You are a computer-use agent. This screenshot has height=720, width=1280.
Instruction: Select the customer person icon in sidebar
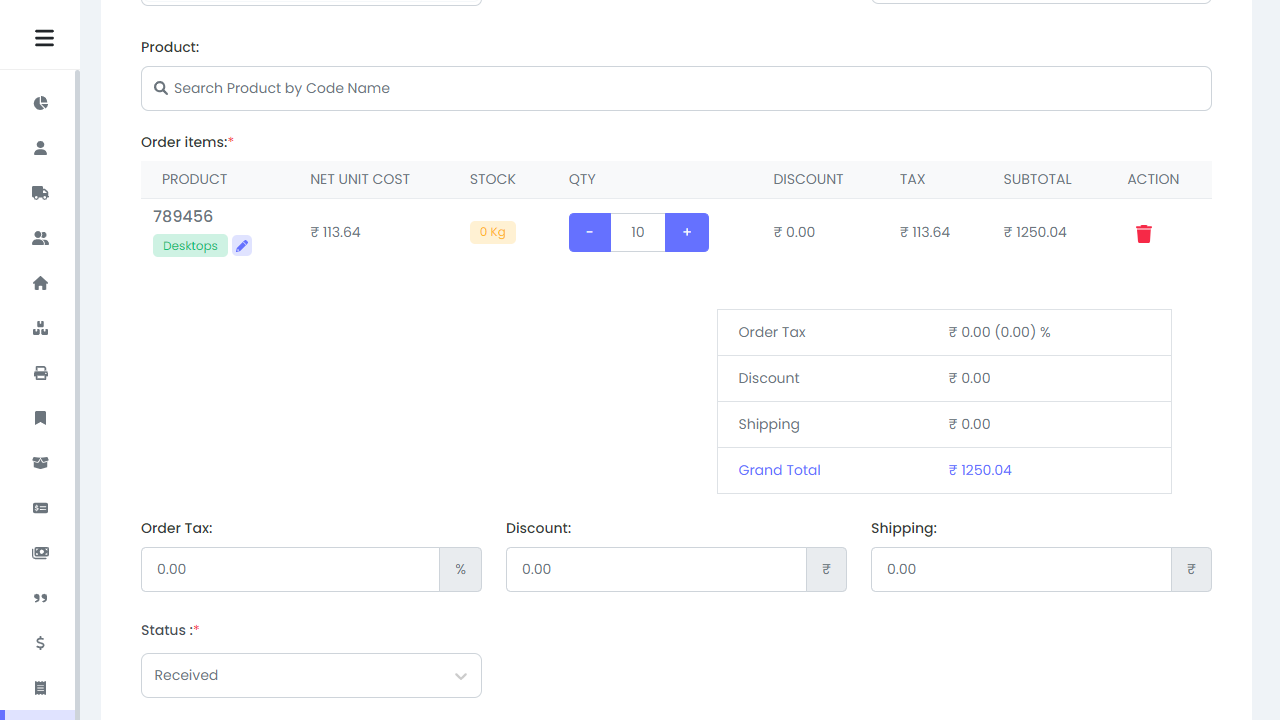tap(40, 147)
